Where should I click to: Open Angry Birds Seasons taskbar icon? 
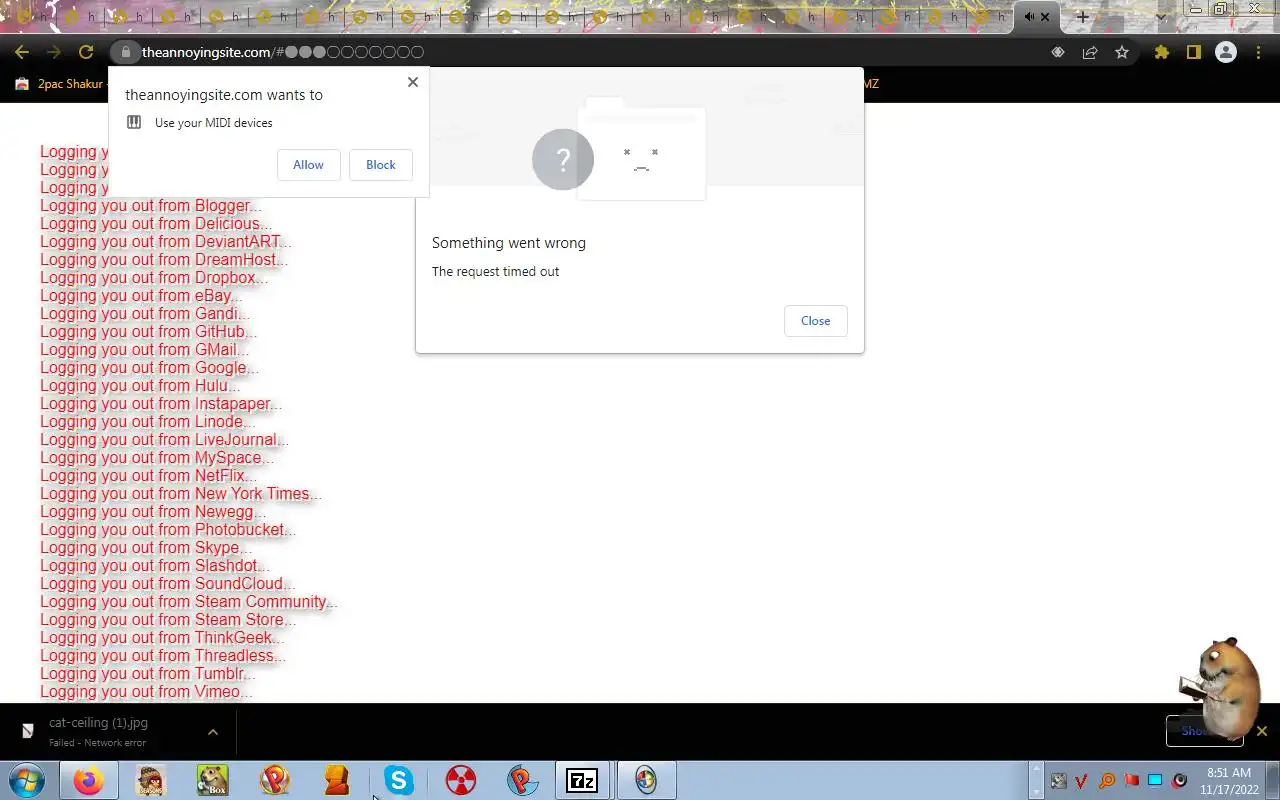pos(151,780)
